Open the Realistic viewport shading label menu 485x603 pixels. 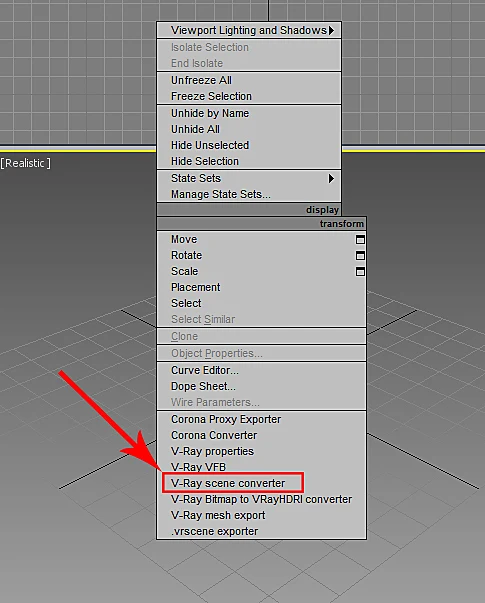[x=25, y=163]
